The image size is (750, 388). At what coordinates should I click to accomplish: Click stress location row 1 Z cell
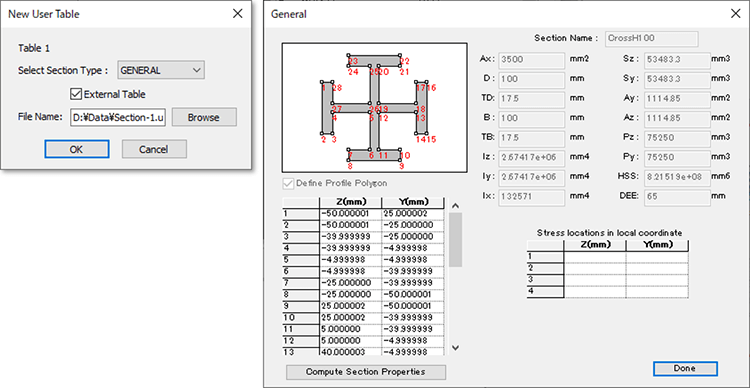click(595, 257)
